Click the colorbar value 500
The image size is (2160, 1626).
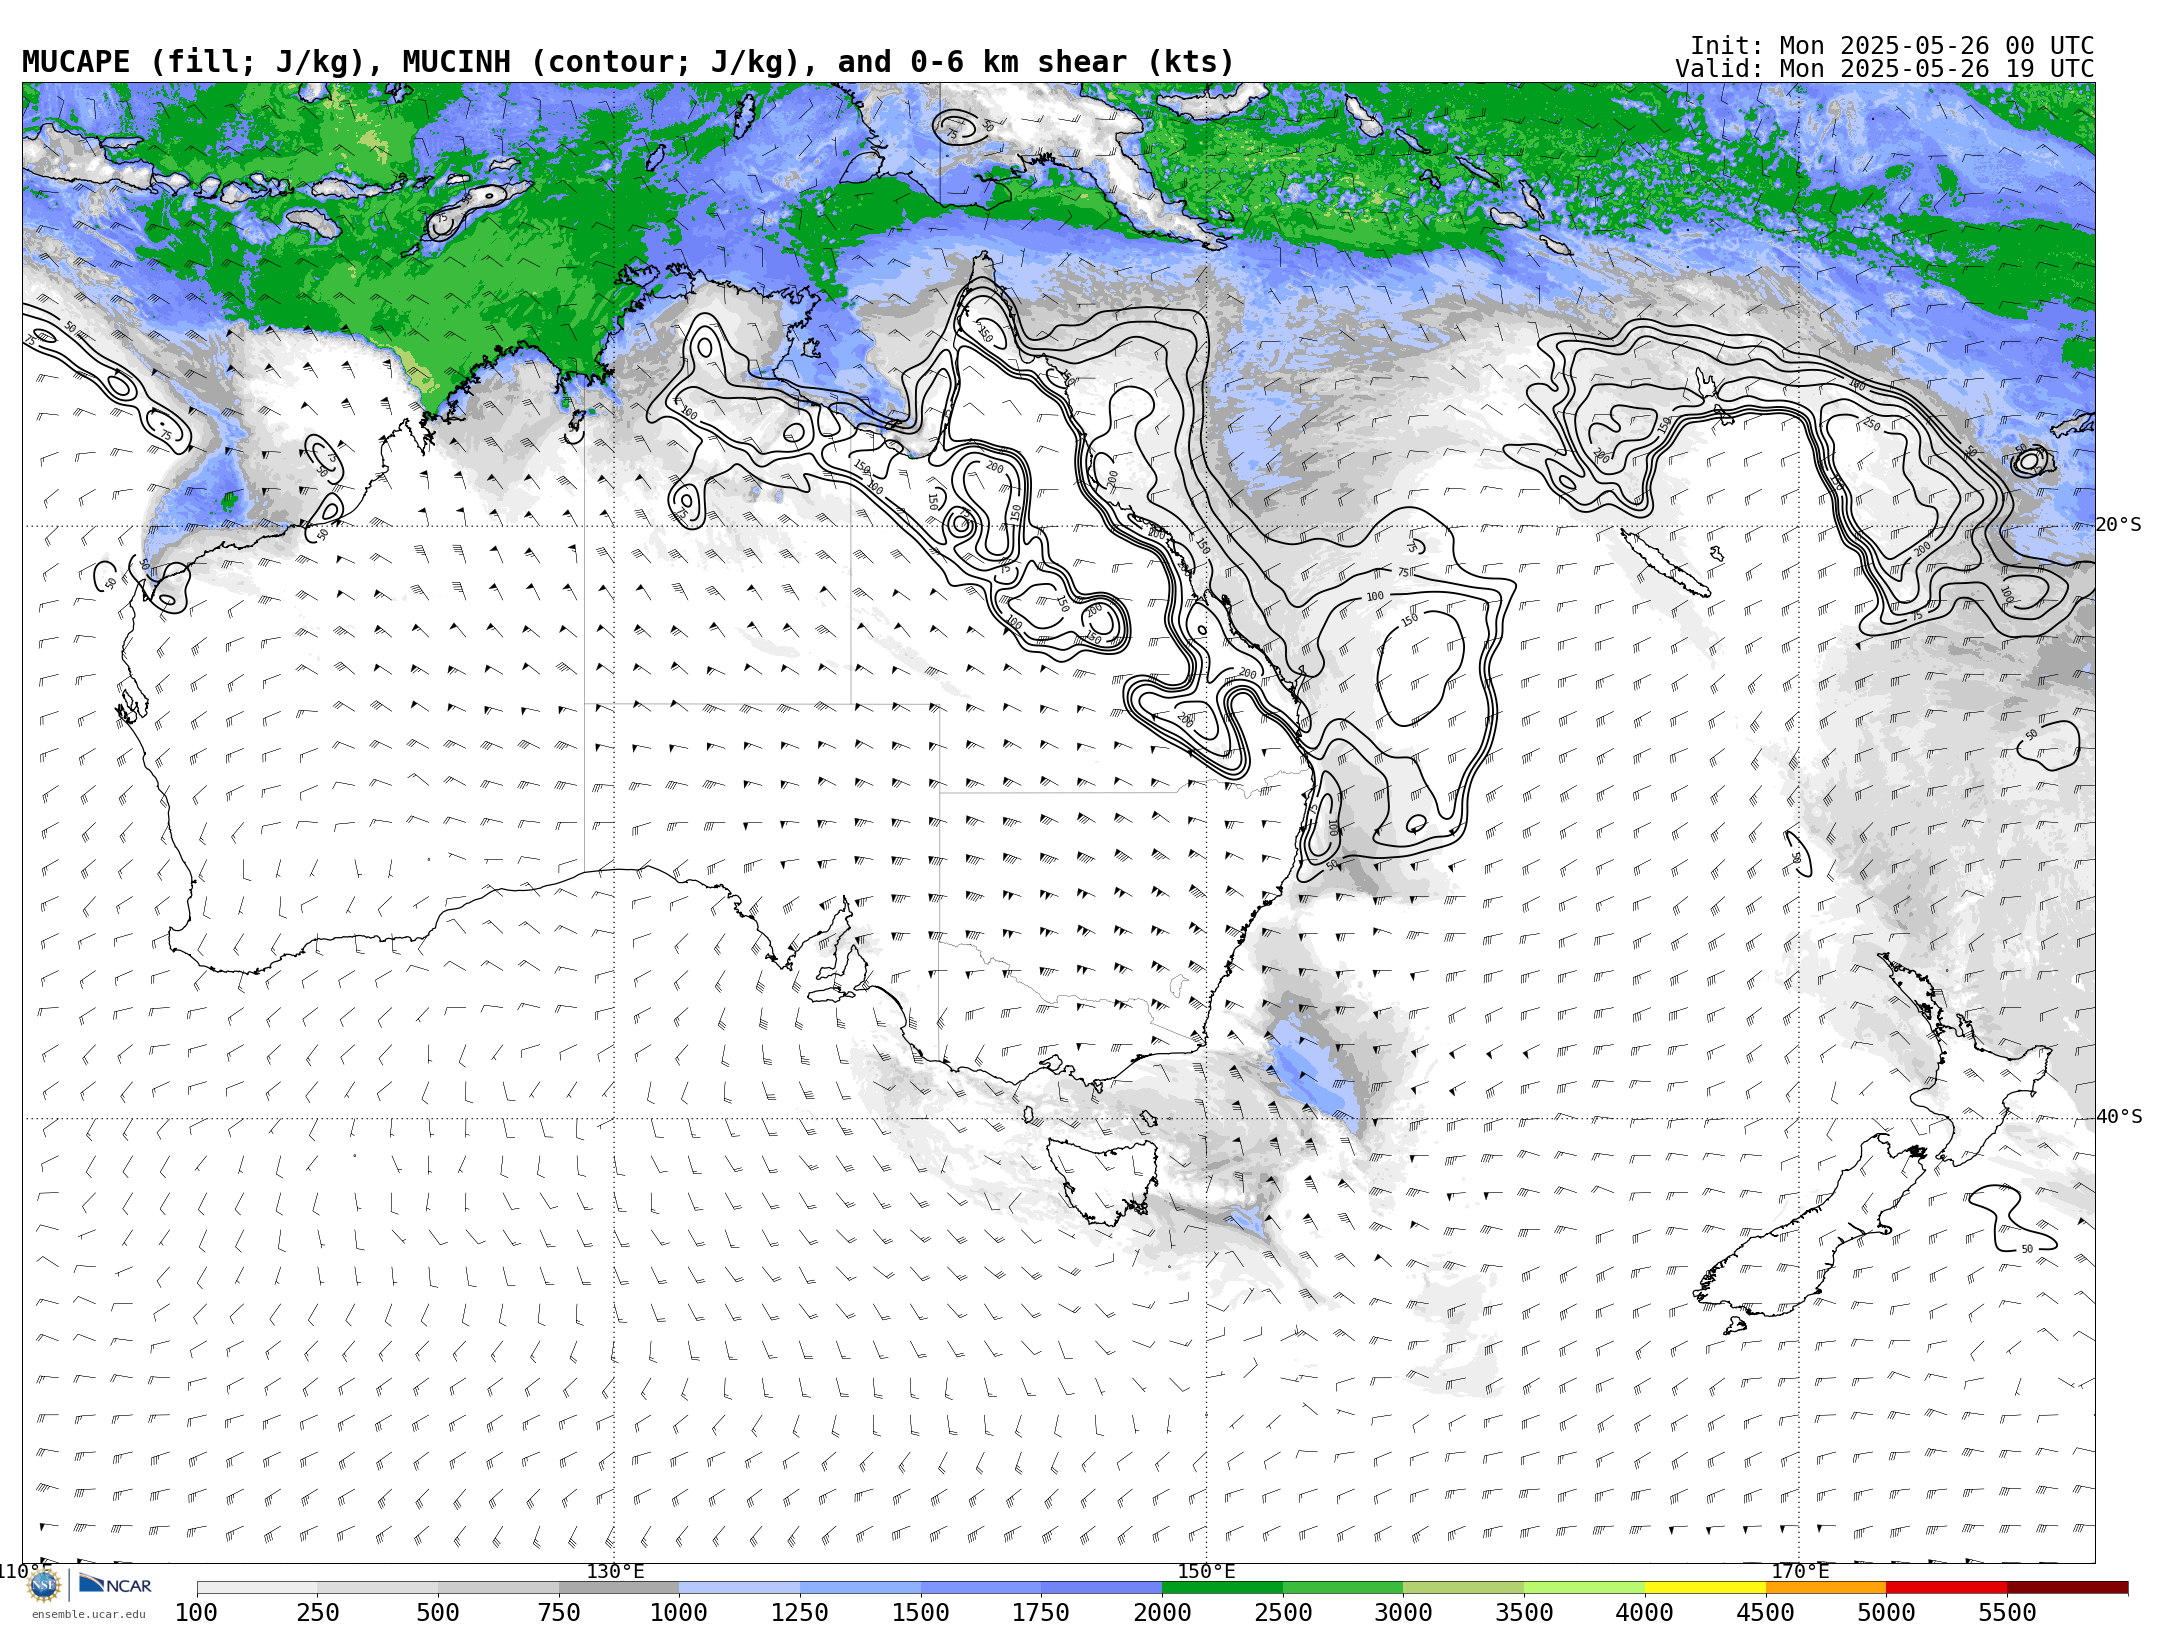click(x=438, y=1613)
